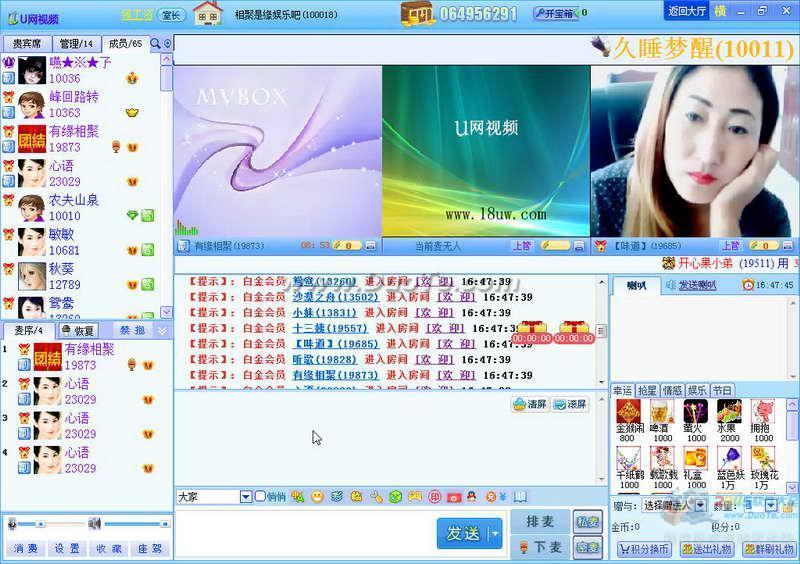Click the red stamp seal icon
The width and height of the screenshot is (800, 564).
coord(434,496)
